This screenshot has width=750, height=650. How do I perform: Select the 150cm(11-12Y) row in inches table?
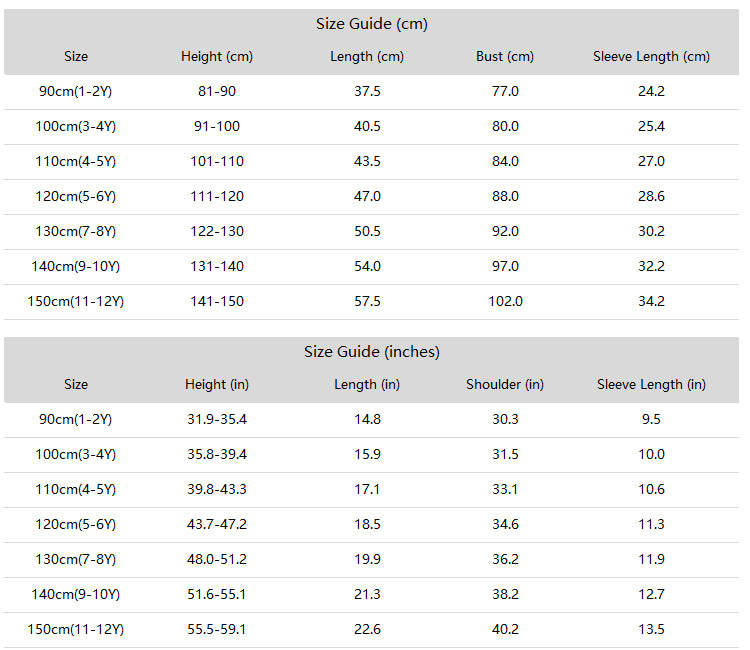372,629
